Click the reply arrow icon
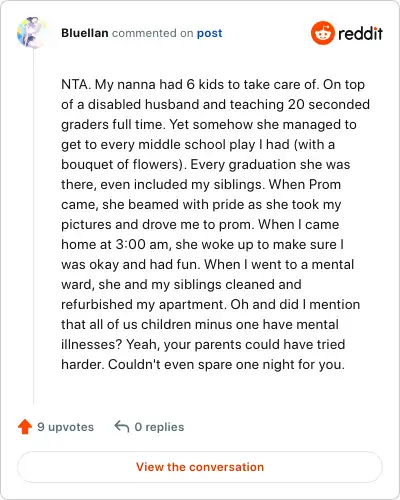400x500 pixels. tap(122, 426)
